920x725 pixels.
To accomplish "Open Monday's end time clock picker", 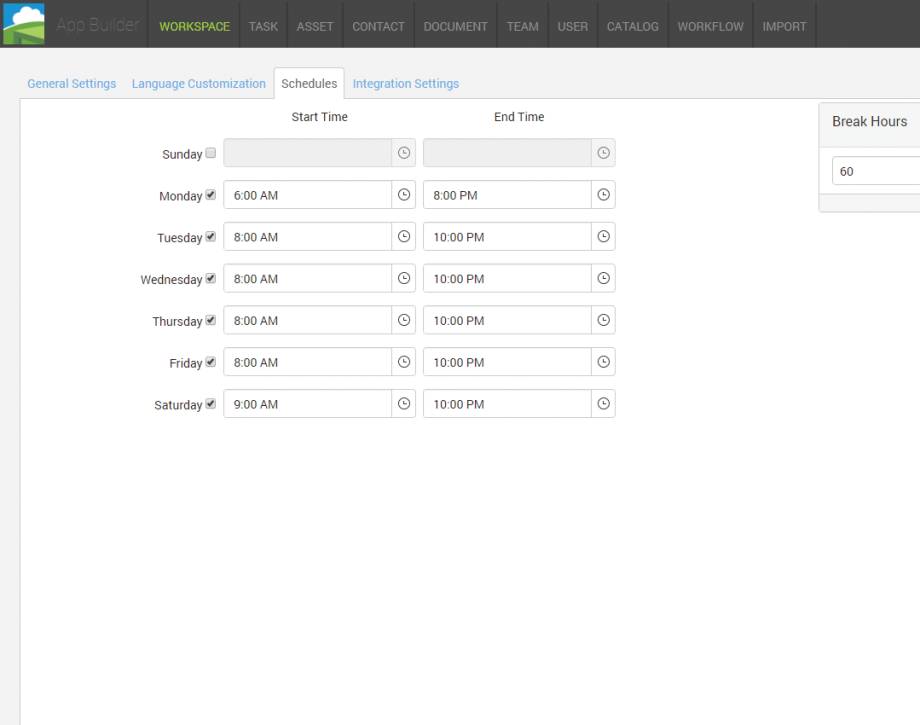I will pyautogui.click(x=603, y=194).
